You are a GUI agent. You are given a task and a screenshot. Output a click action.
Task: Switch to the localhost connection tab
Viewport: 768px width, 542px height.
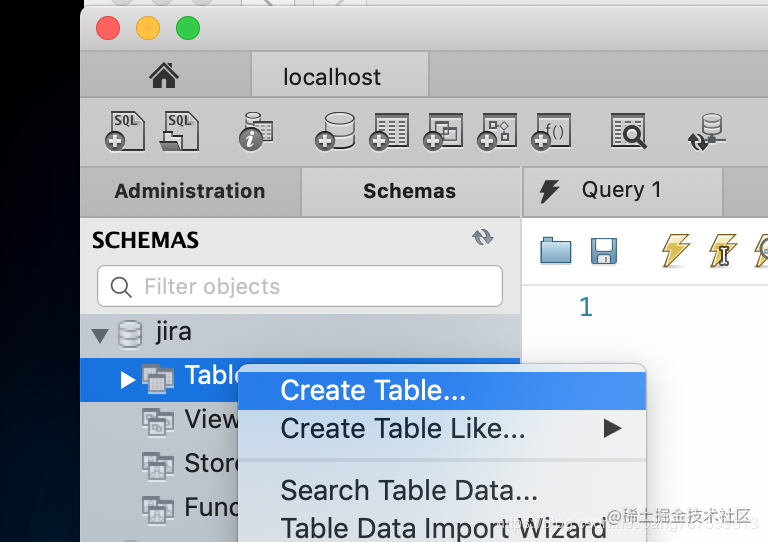point(340,75)
